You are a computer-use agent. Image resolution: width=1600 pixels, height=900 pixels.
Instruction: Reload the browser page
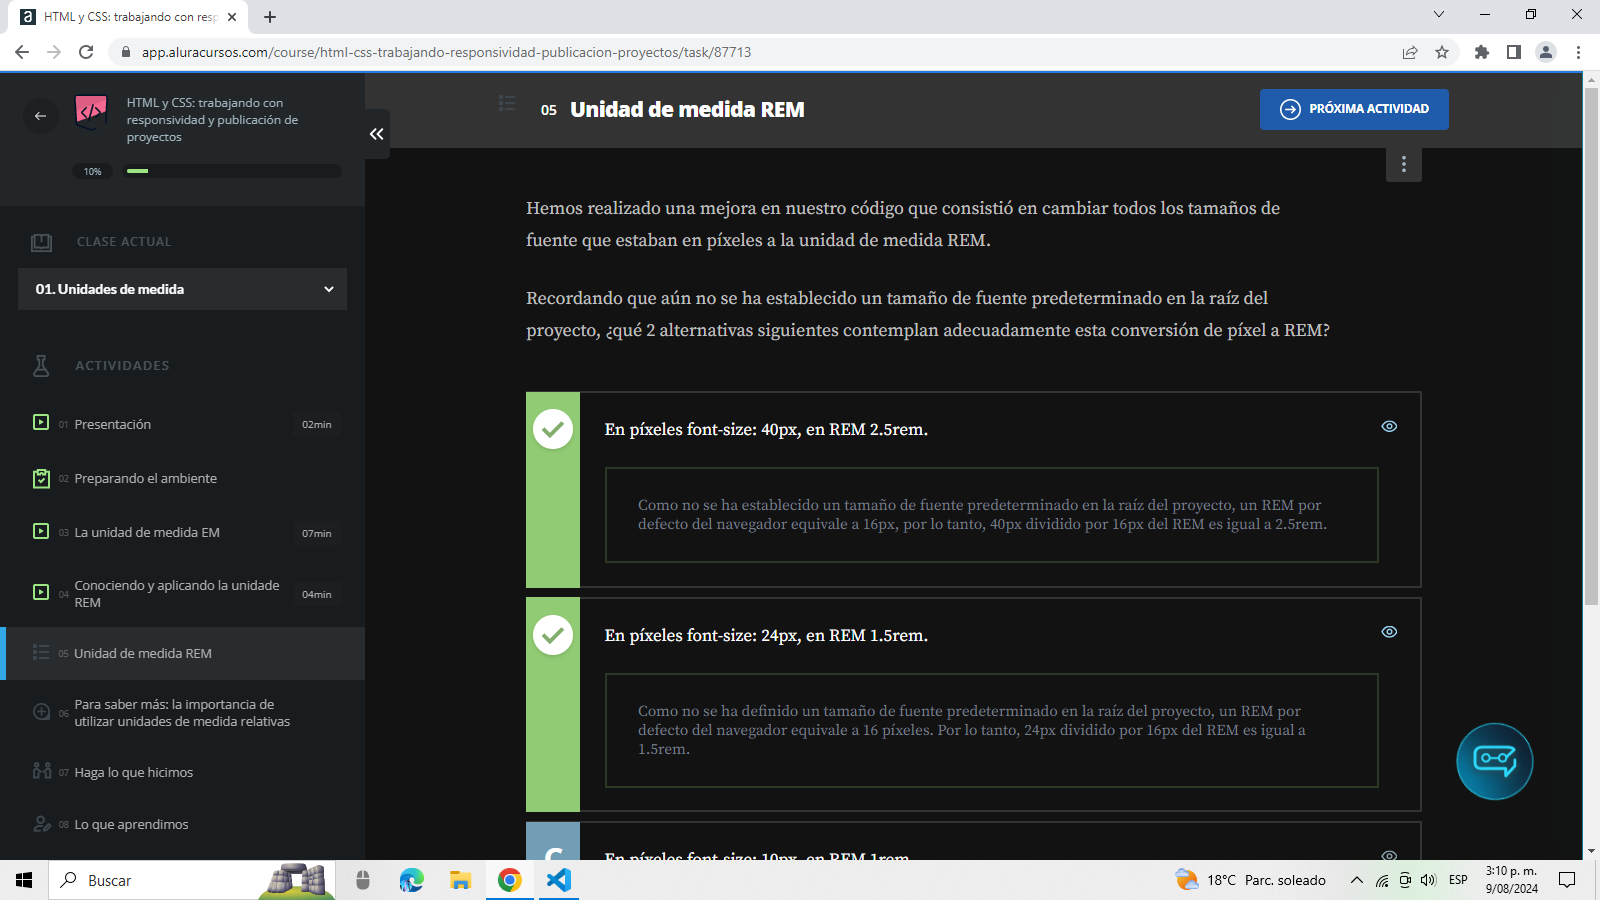pos(86,52)
